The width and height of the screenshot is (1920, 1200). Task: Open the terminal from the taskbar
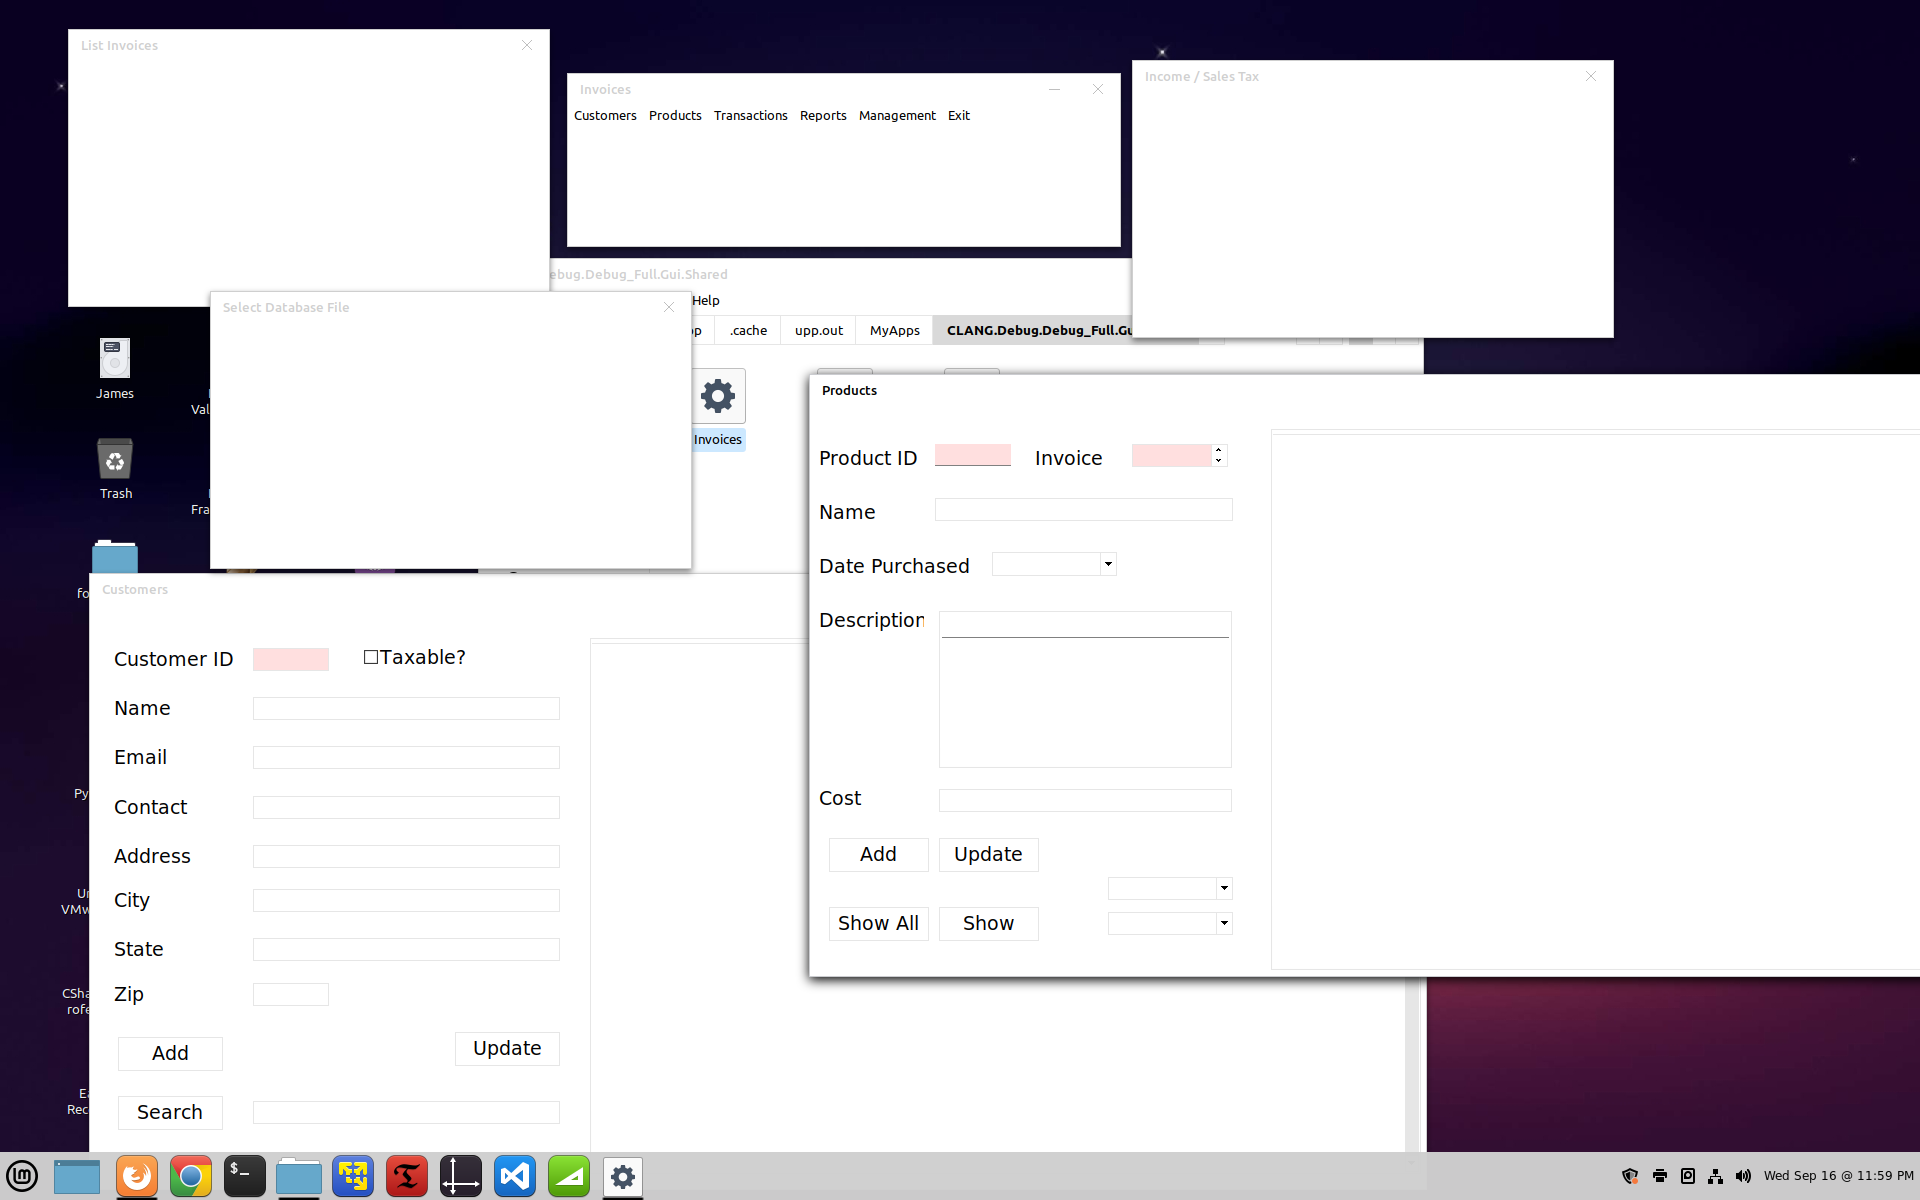pos(244,1177)
